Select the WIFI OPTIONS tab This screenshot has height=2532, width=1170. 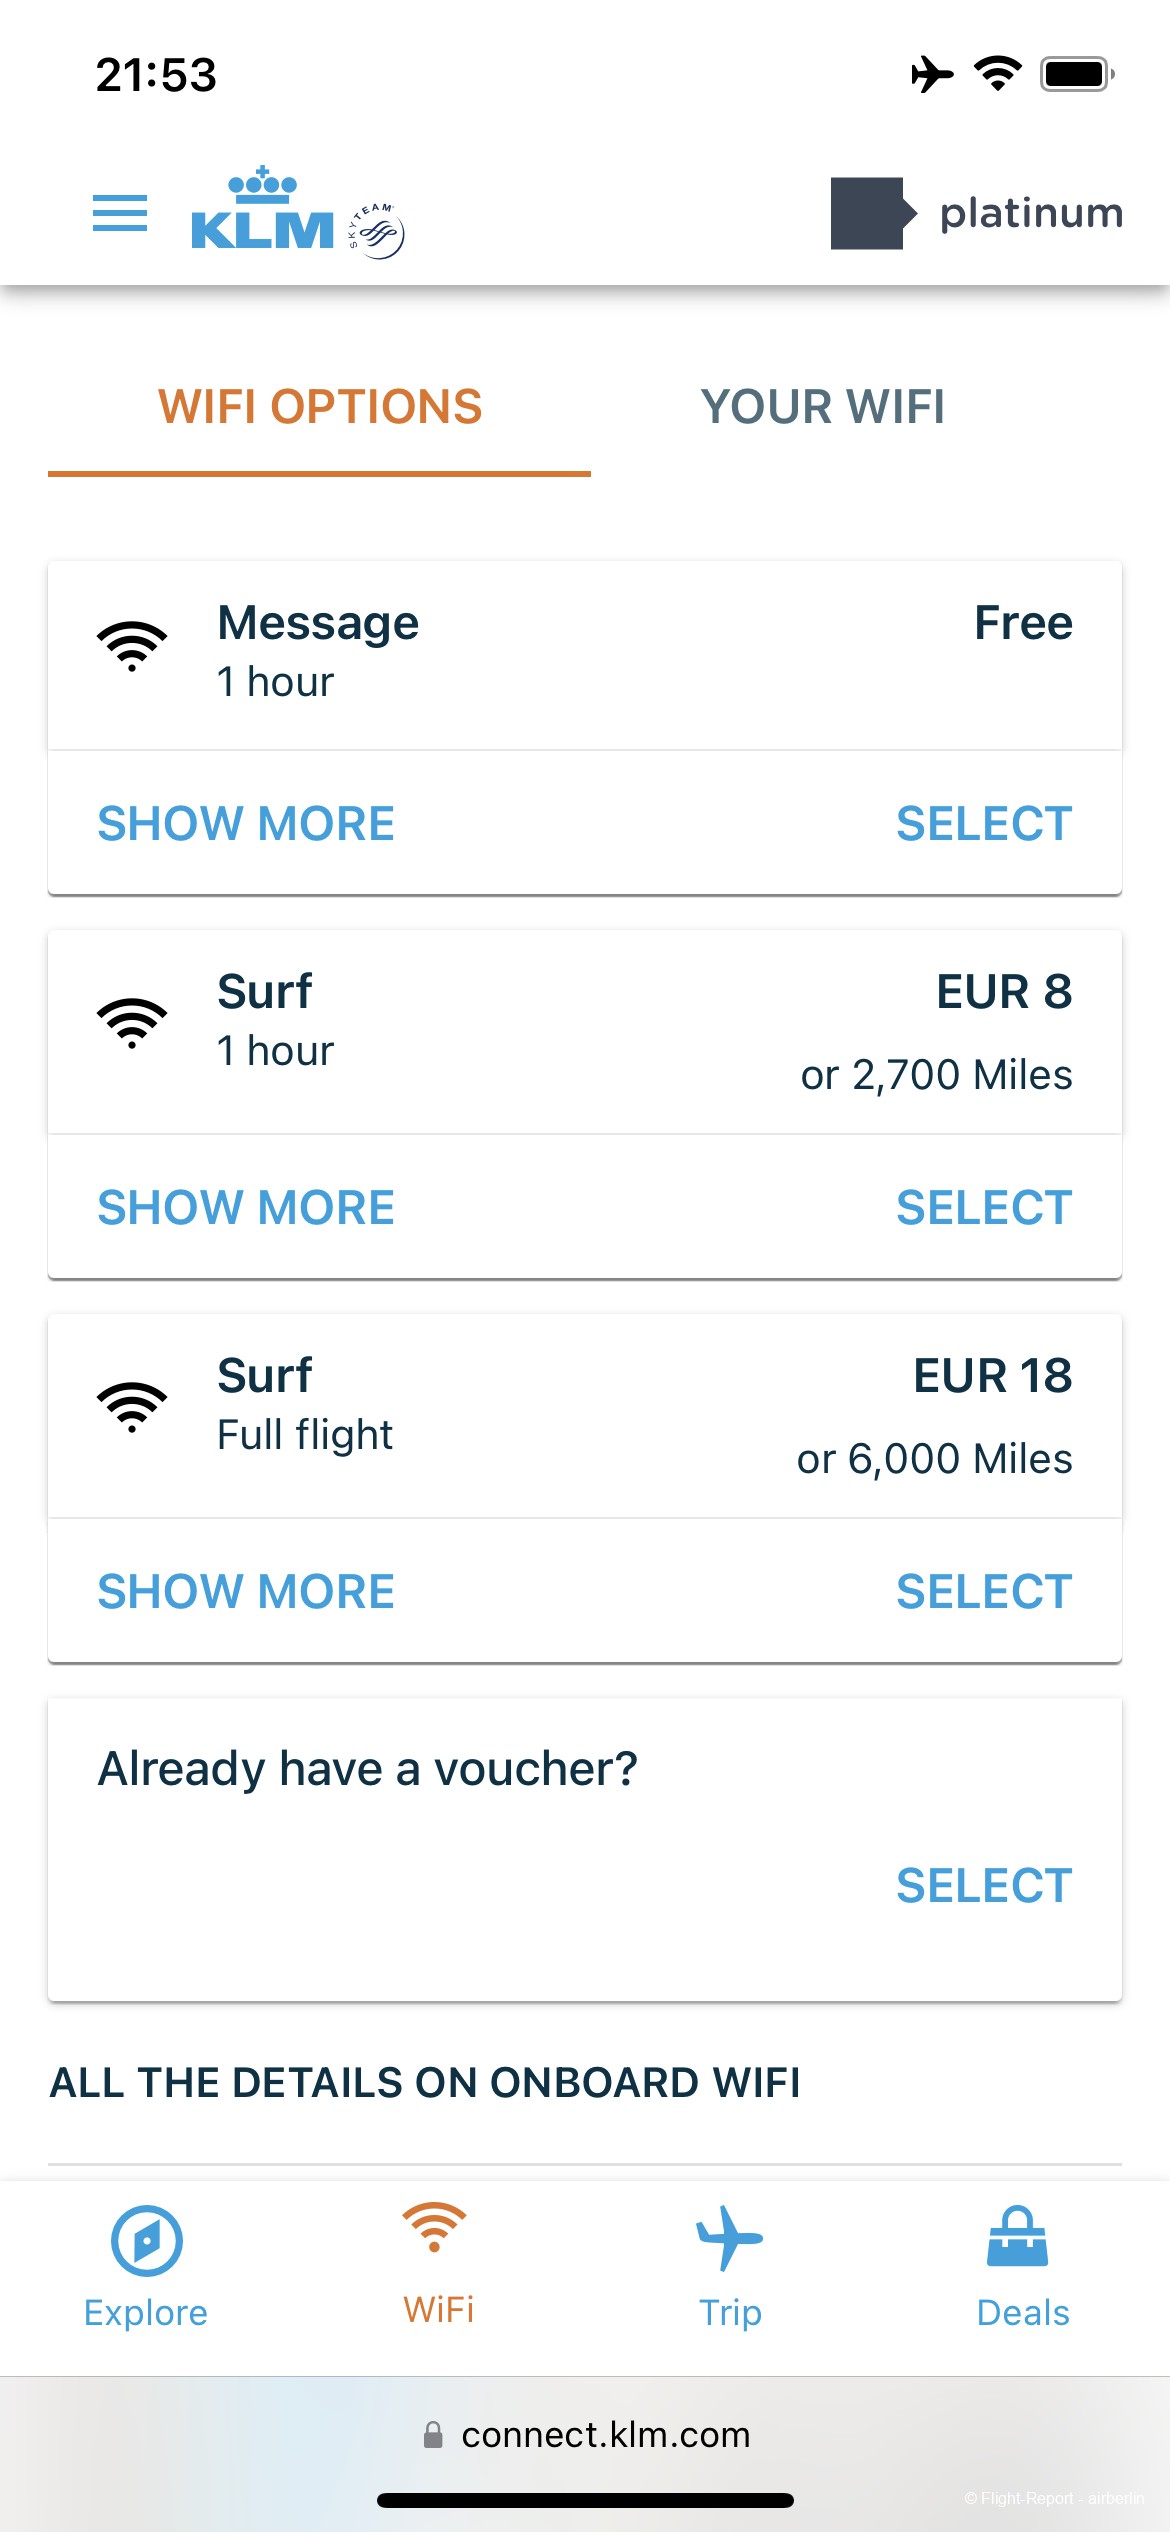point(320,407)
